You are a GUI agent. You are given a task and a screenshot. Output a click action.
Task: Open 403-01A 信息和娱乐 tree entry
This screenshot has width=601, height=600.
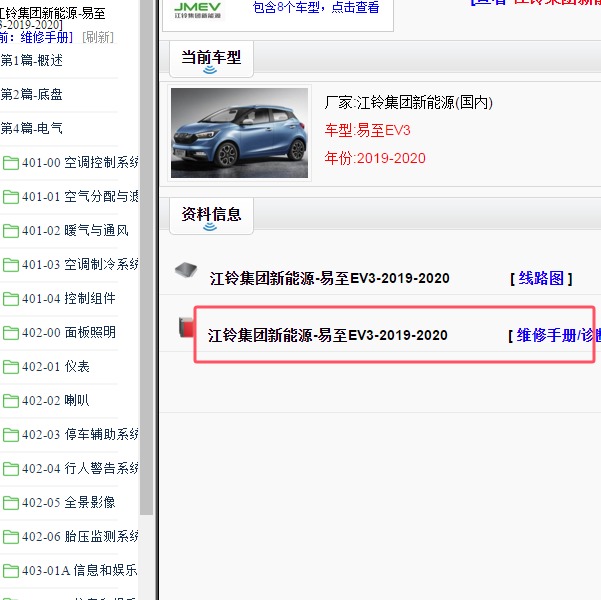(79, 570)
